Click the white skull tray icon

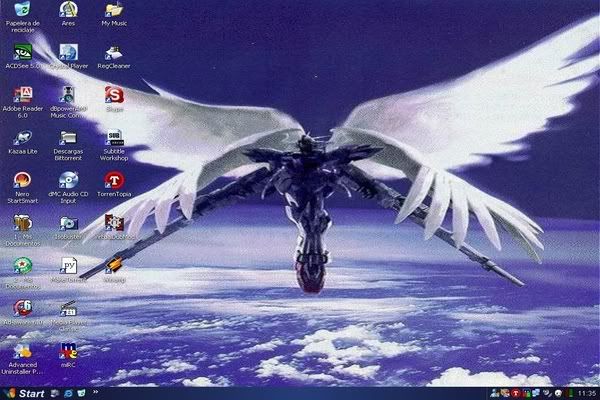point(558,393)
